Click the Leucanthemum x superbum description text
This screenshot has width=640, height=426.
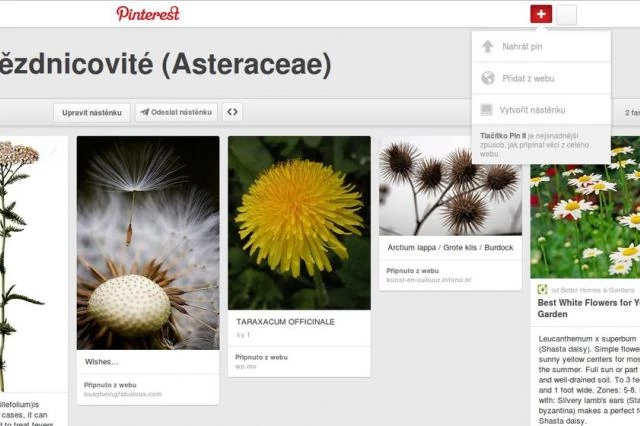[x=589, y=379]
